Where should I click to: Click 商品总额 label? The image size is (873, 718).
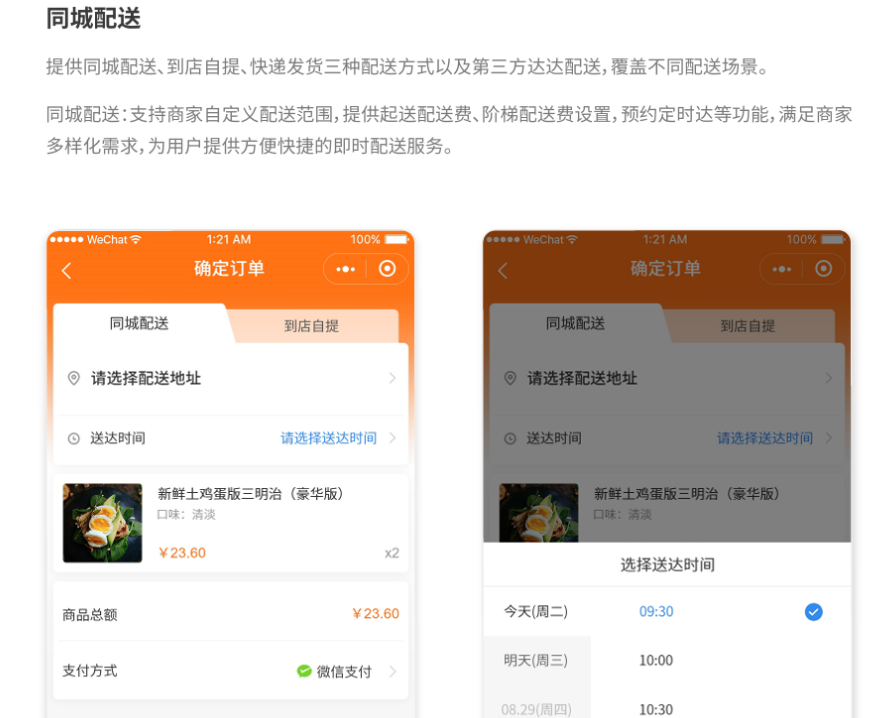(x=90, y=614)
